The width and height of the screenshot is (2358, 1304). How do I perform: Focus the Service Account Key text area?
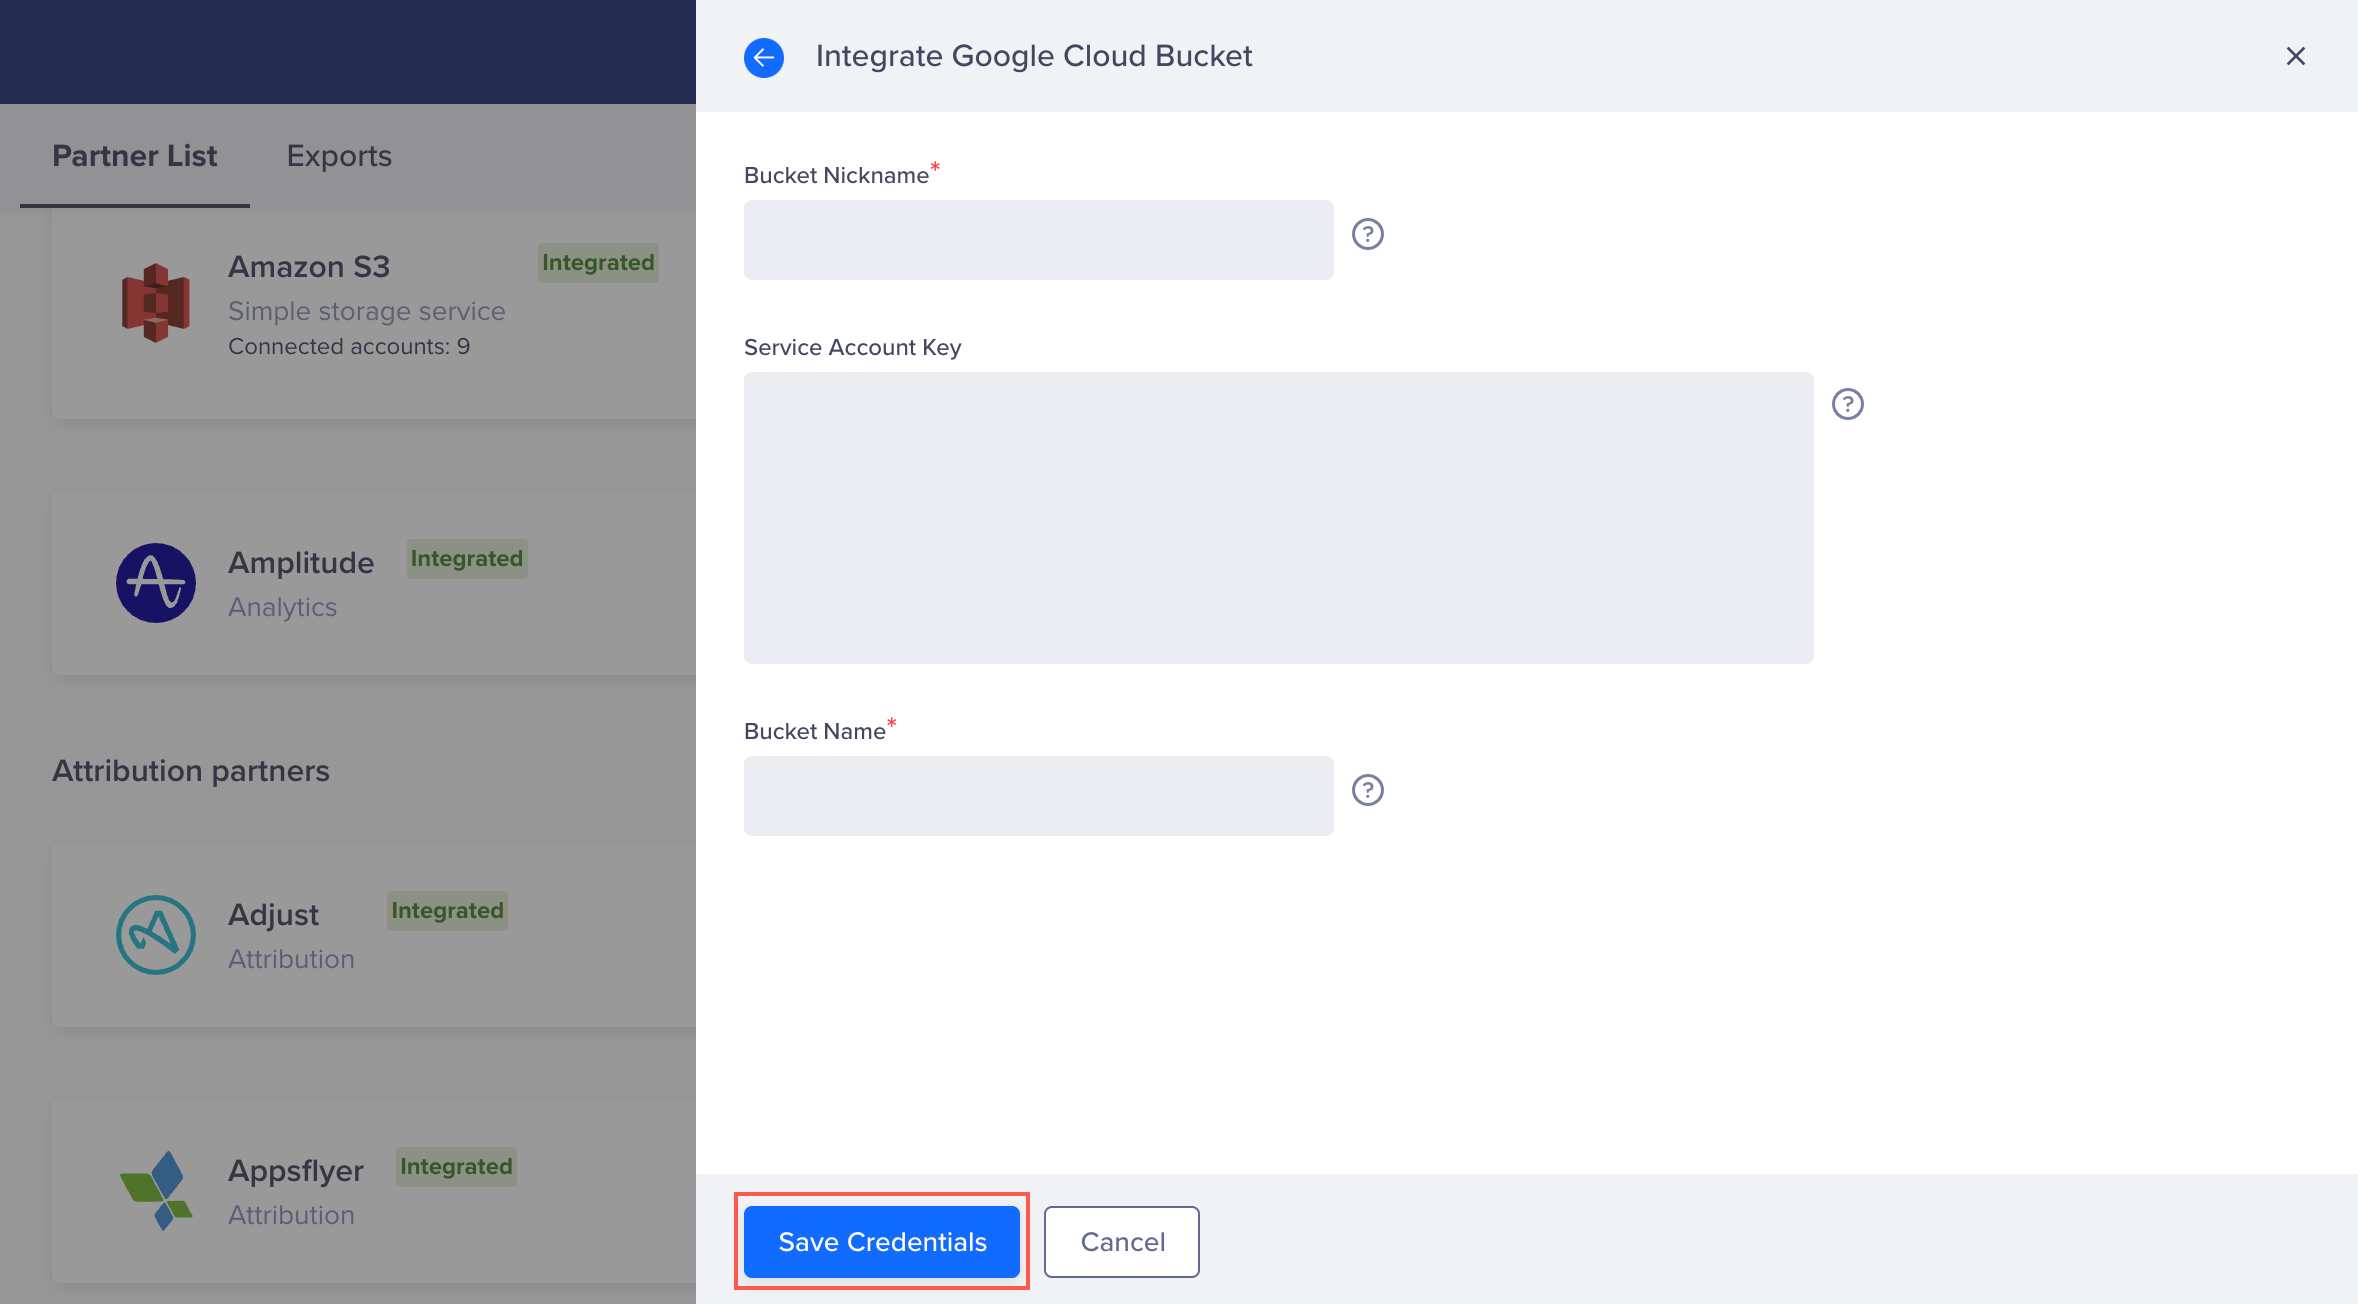1278,518
